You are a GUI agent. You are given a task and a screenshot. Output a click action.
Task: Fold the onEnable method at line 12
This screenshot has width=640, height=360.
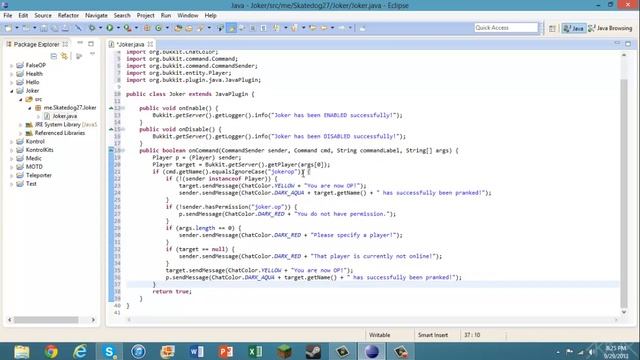124,108
